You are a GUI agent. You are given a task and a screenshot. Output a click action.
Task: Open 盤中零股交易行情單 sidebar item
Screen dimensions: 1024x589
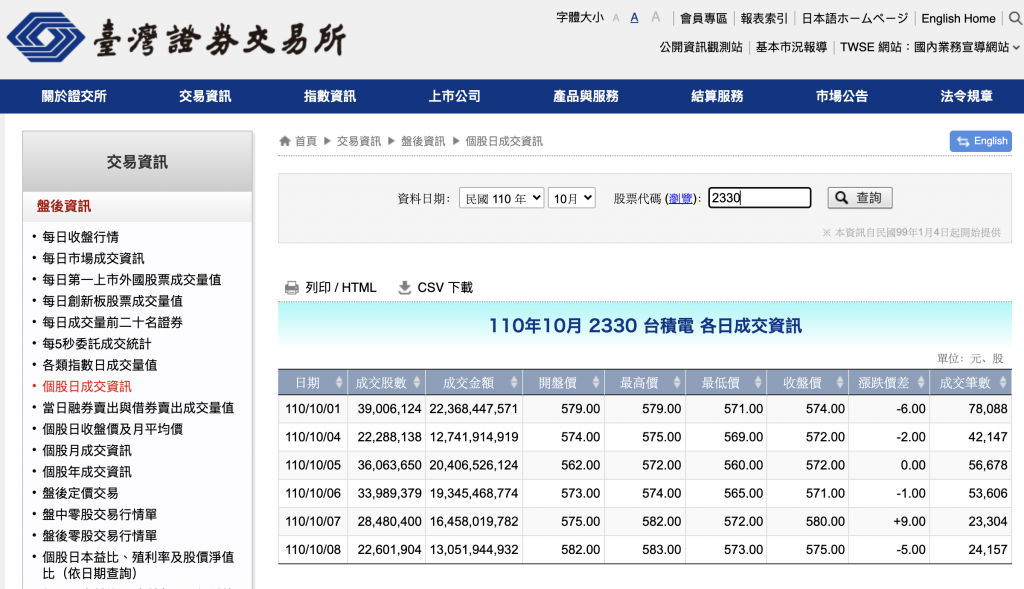[x=99, y=515]
